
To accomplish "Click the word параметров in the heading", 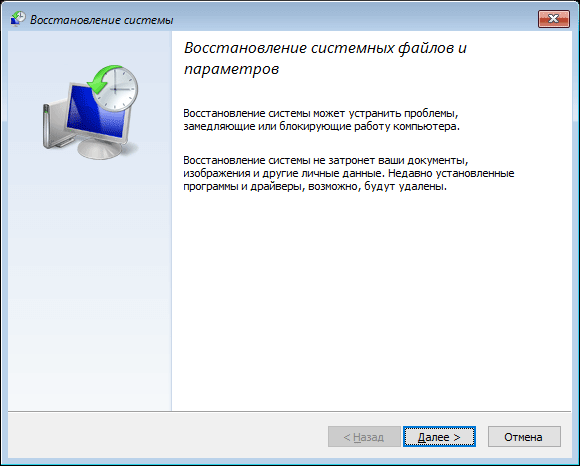I will [231, 69].
